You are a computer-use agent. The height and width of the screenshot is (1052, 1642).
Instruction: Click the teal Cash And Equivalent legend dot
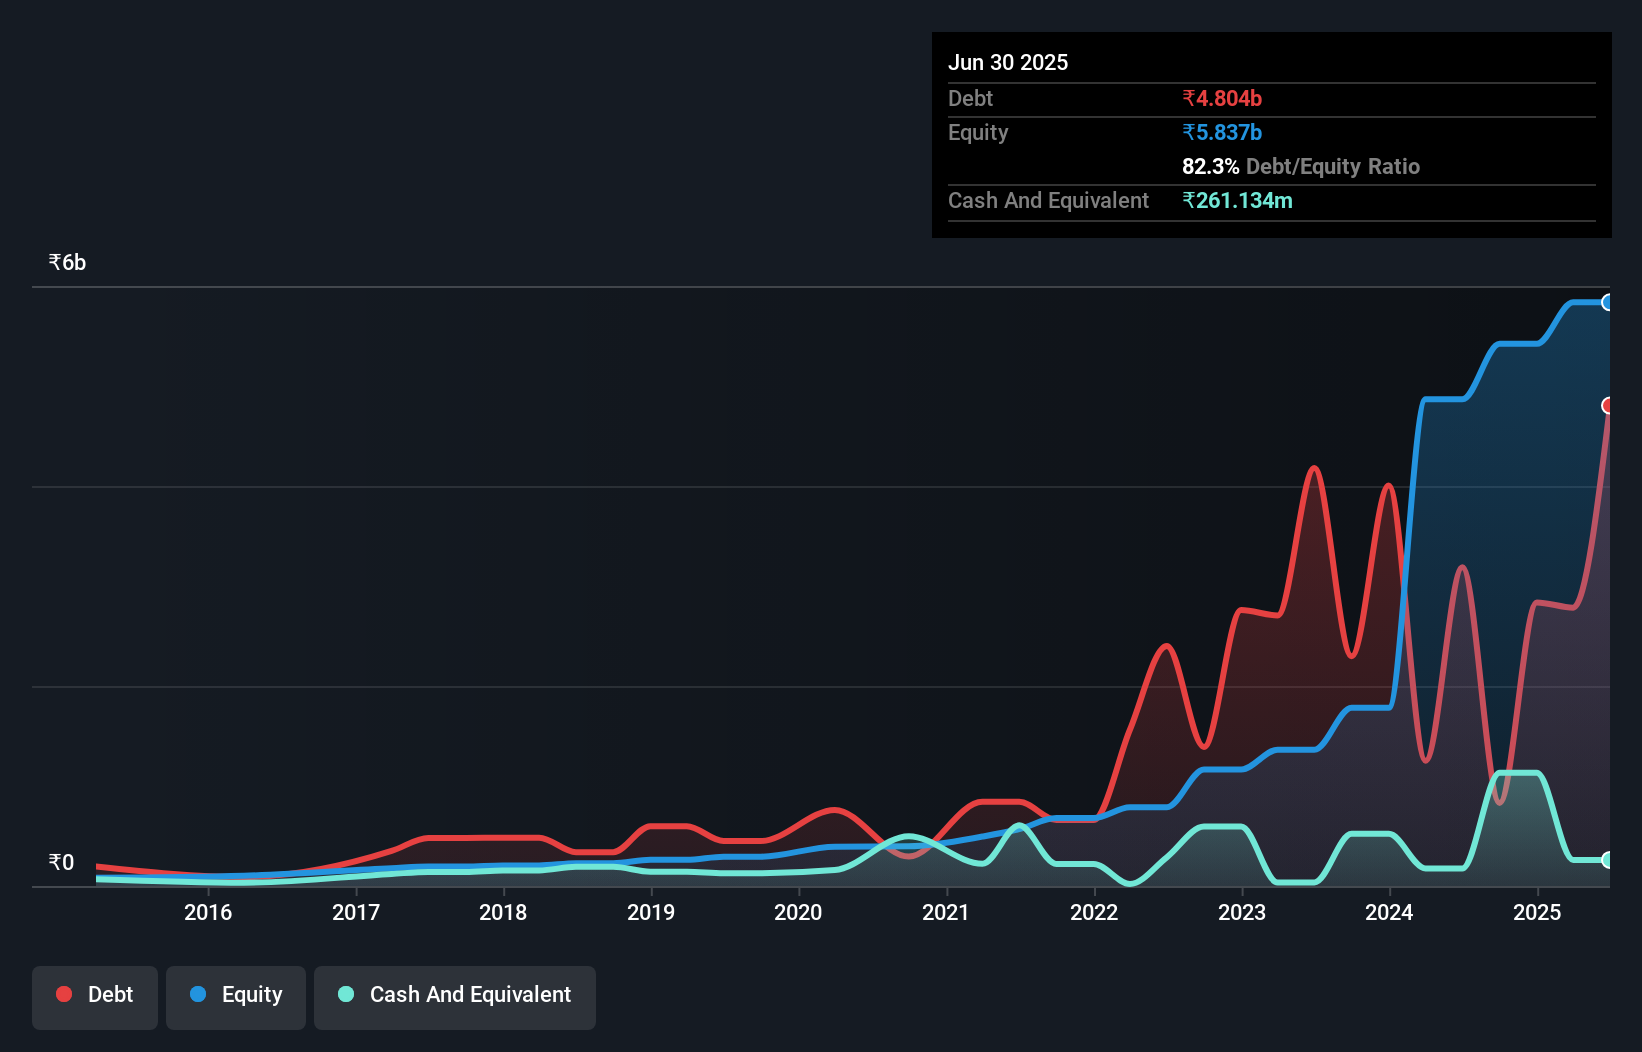point(346,994)
